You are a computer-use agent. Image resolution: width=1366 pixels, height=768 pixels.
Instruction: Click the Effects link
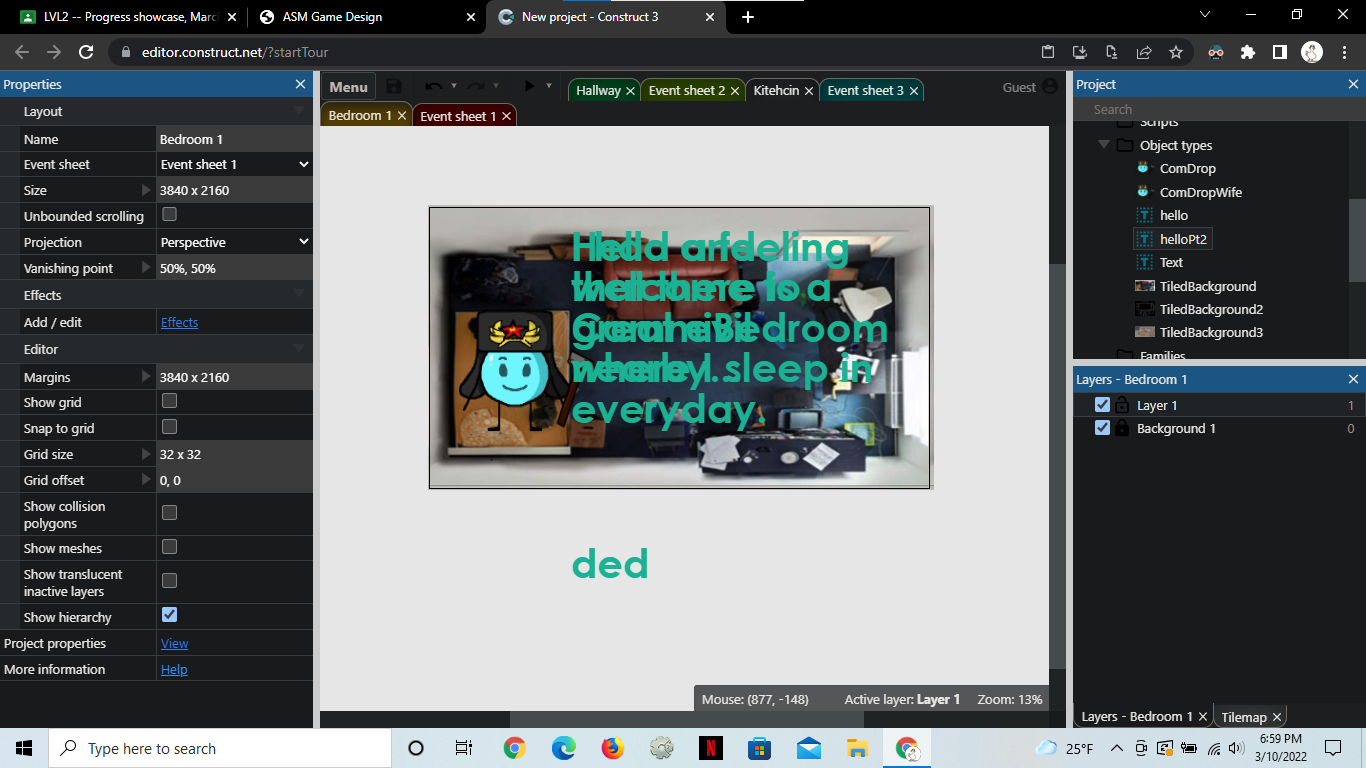pos(179,322)
